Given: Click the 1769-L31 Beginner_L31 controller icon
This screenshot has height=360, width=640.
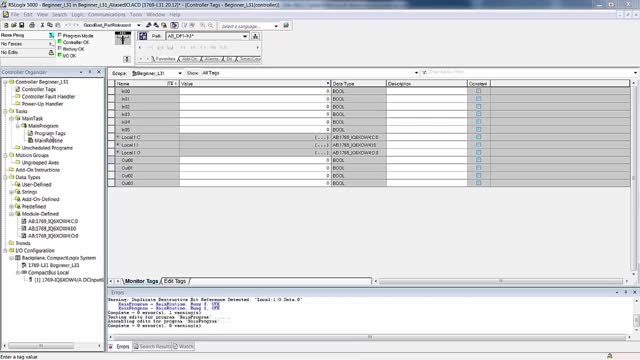Looking at the screenshot, I should (24, 265).
